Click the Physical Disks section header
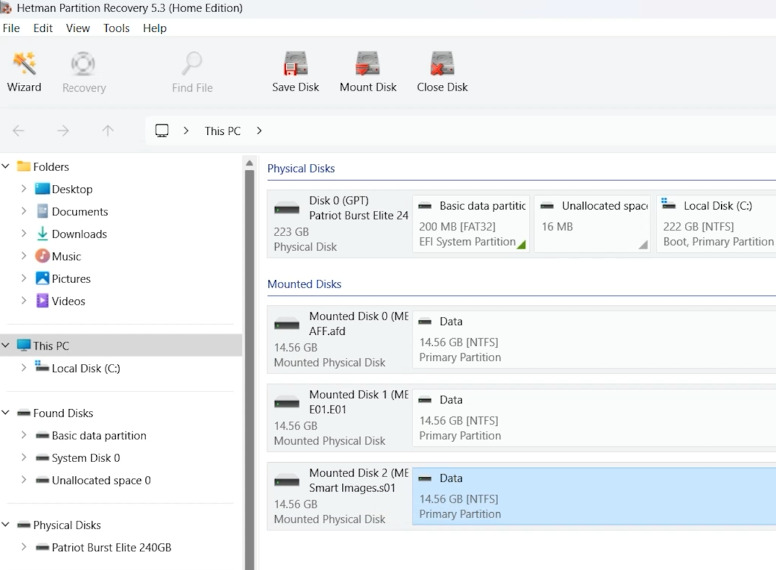This screenshot has width=776, height=570. (301, 168)
